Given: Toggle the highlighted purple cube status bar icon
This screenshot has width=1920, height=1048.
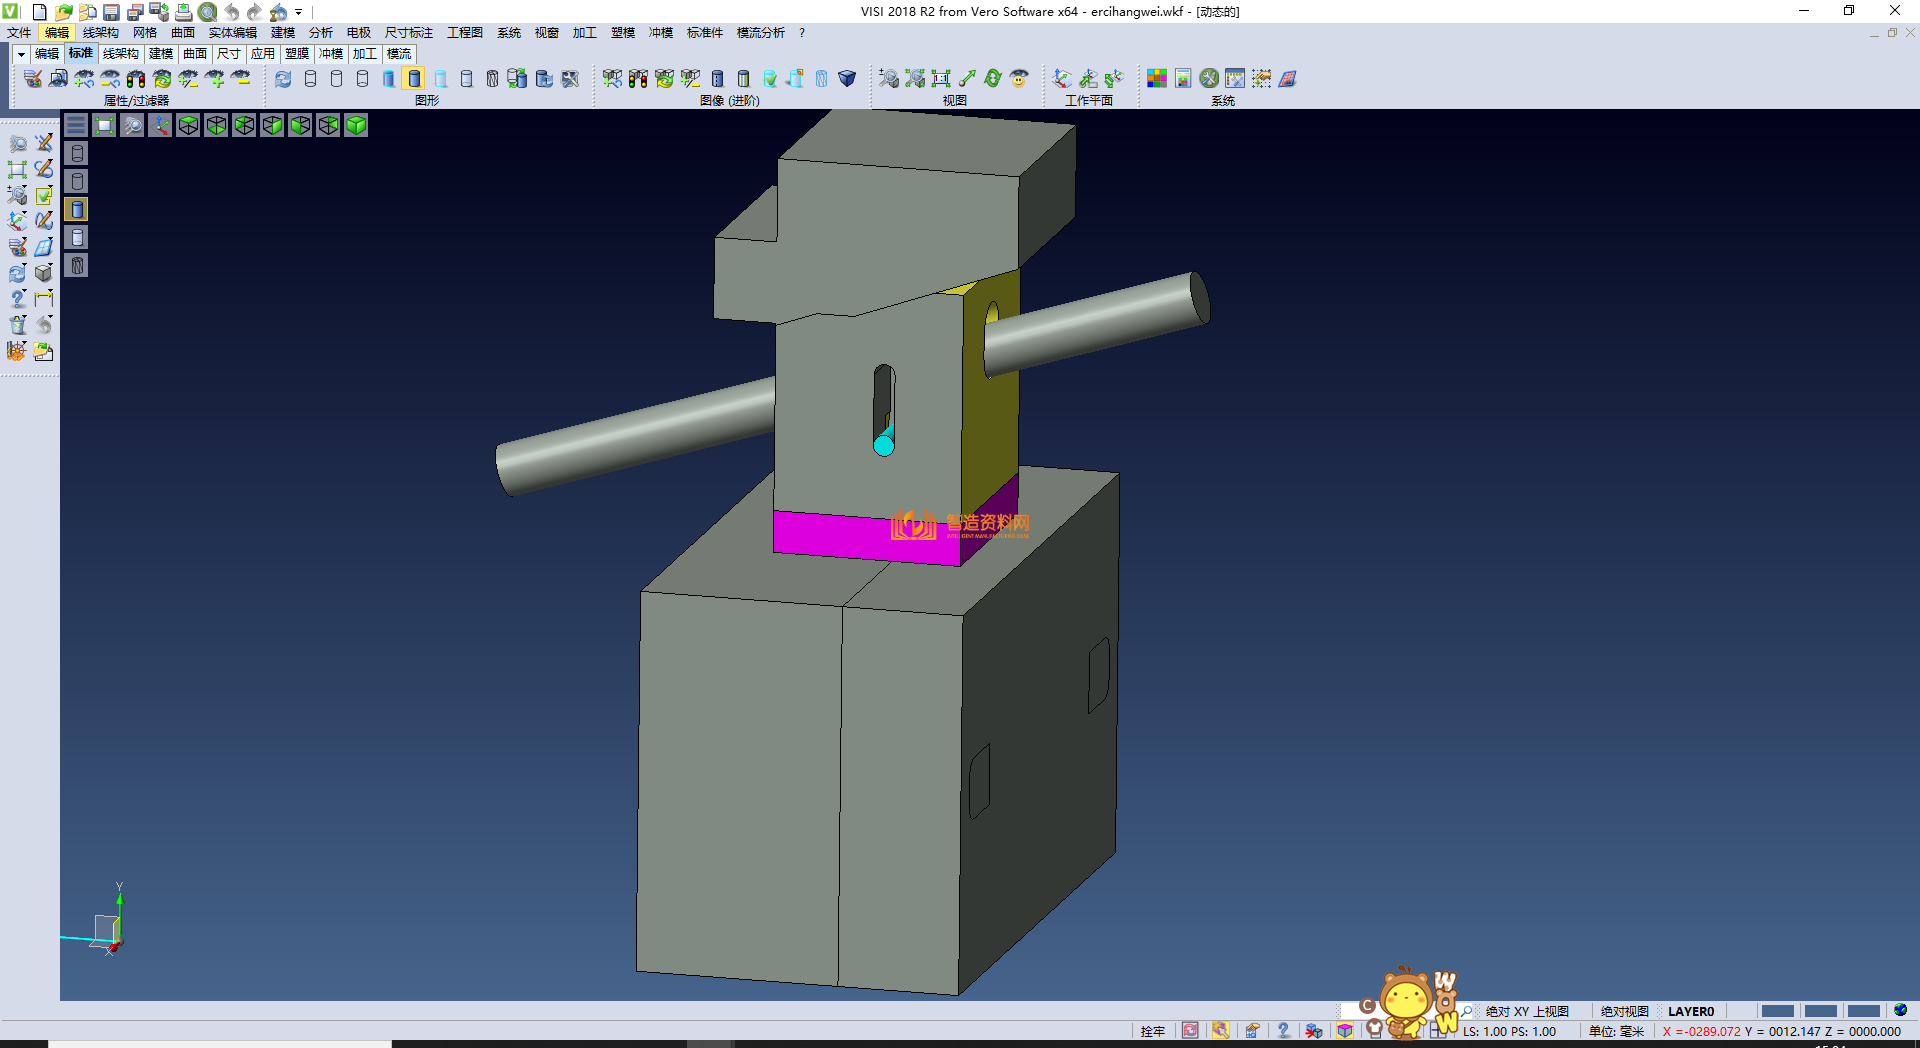Looking at the screenshot, I should [x=1345, y=1031].
